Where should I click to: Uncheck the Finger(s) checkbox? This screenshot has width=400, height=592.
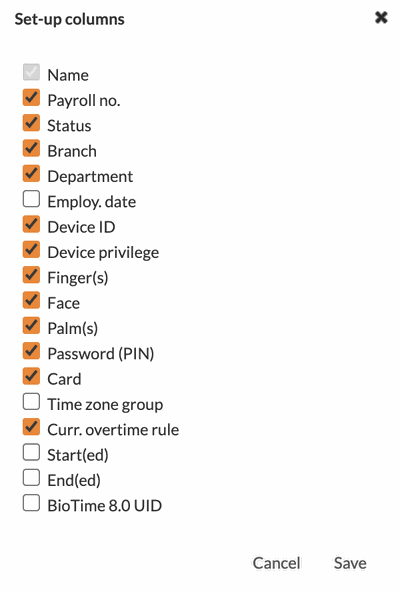[31, 274]
